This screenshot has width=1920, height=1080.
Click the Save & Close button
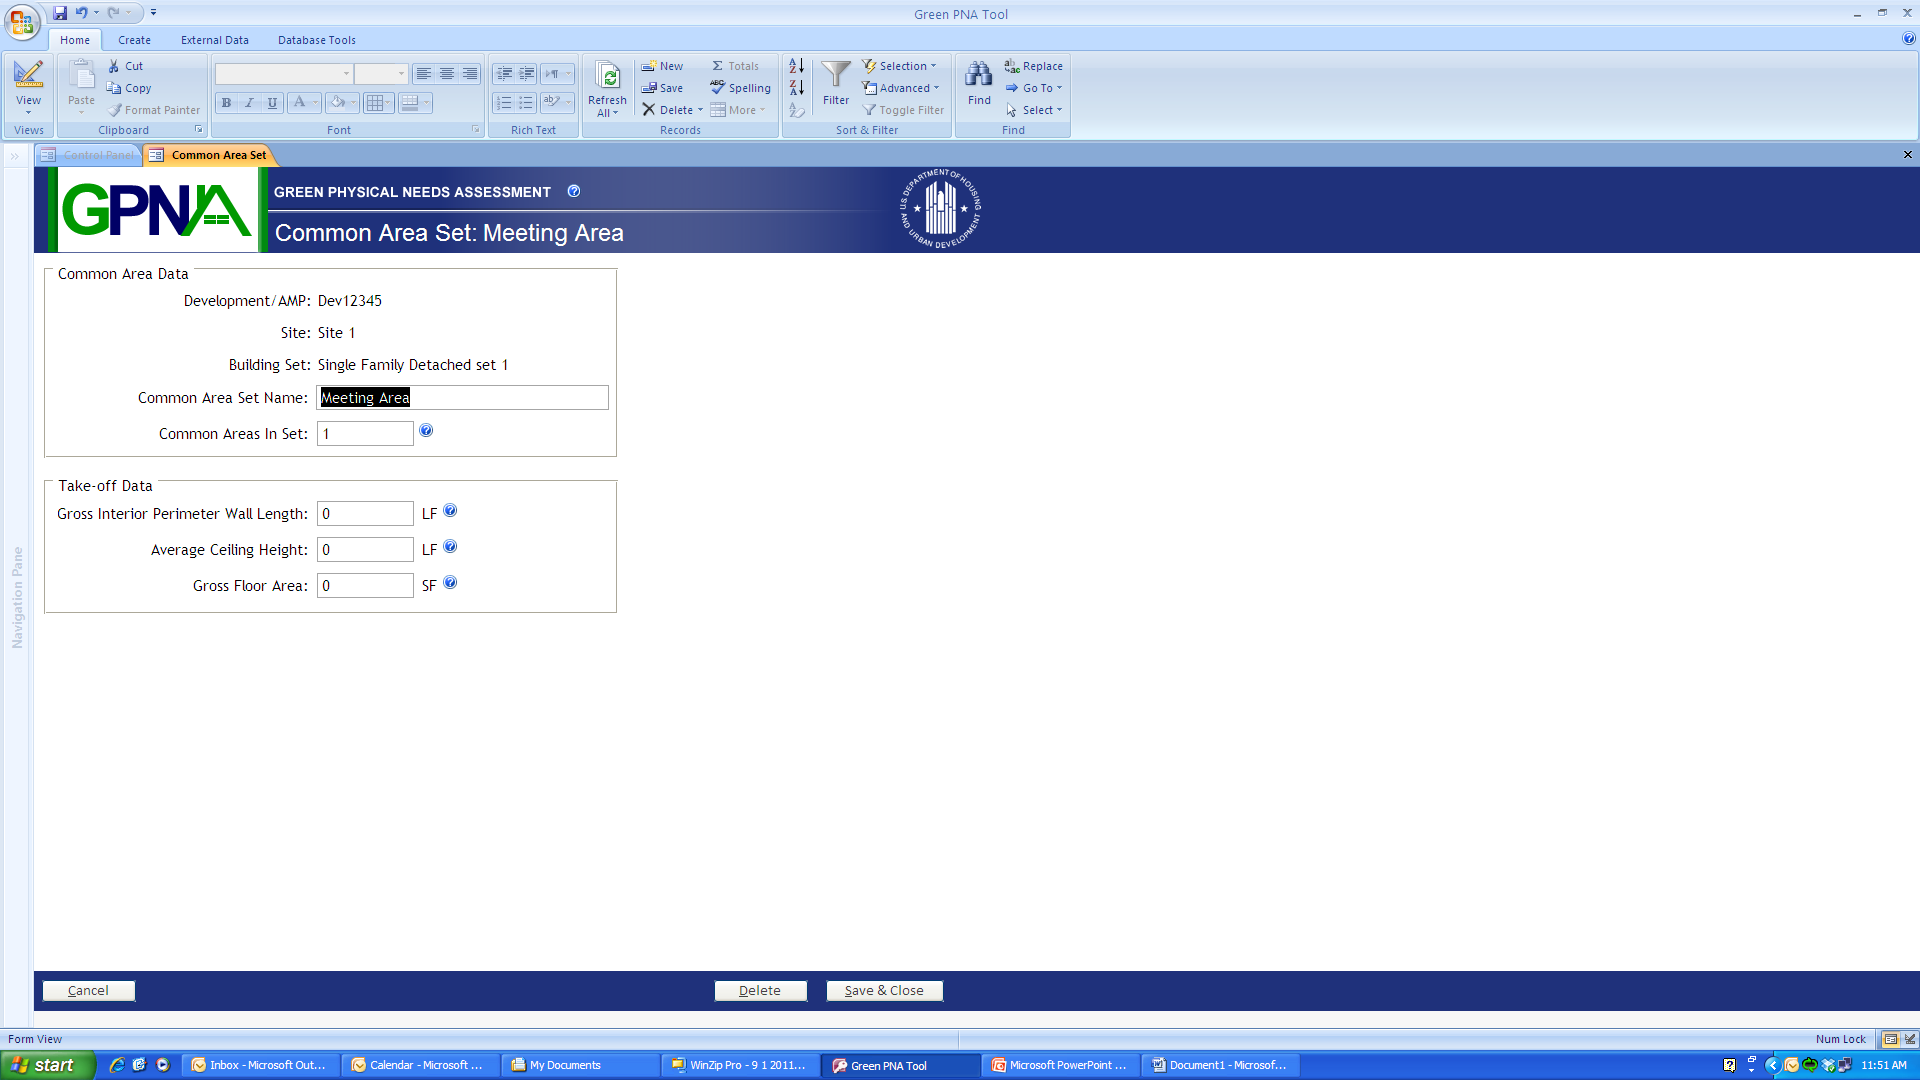(884, 990)
